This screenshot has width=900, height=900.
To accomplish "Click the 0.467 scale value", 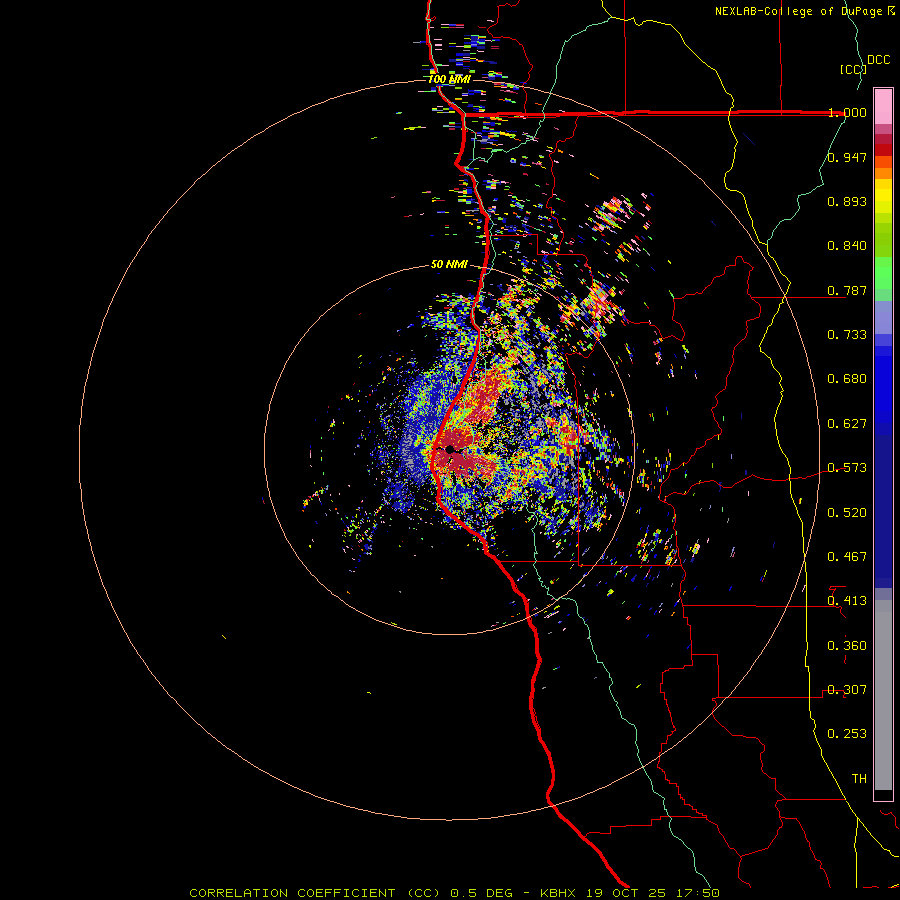I will point(847,557).
